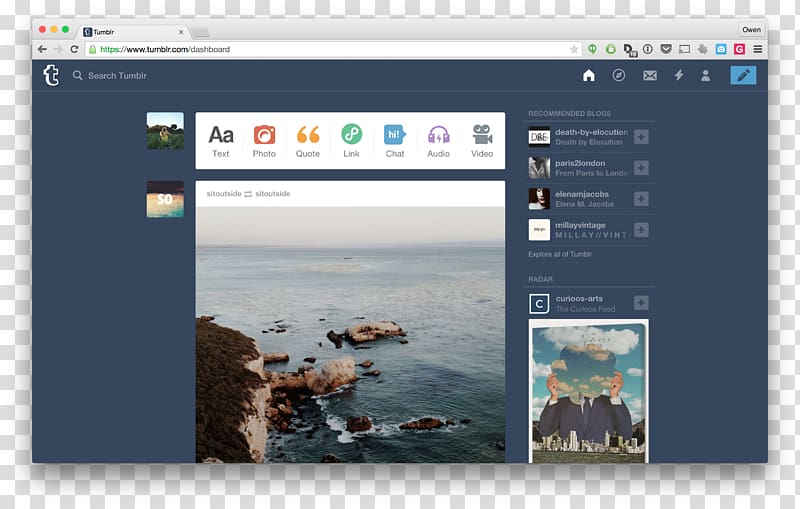Viewport: 800px width, 509px height.
Task: Open the millayvintage avatar thumbnail
Action: 539,230
